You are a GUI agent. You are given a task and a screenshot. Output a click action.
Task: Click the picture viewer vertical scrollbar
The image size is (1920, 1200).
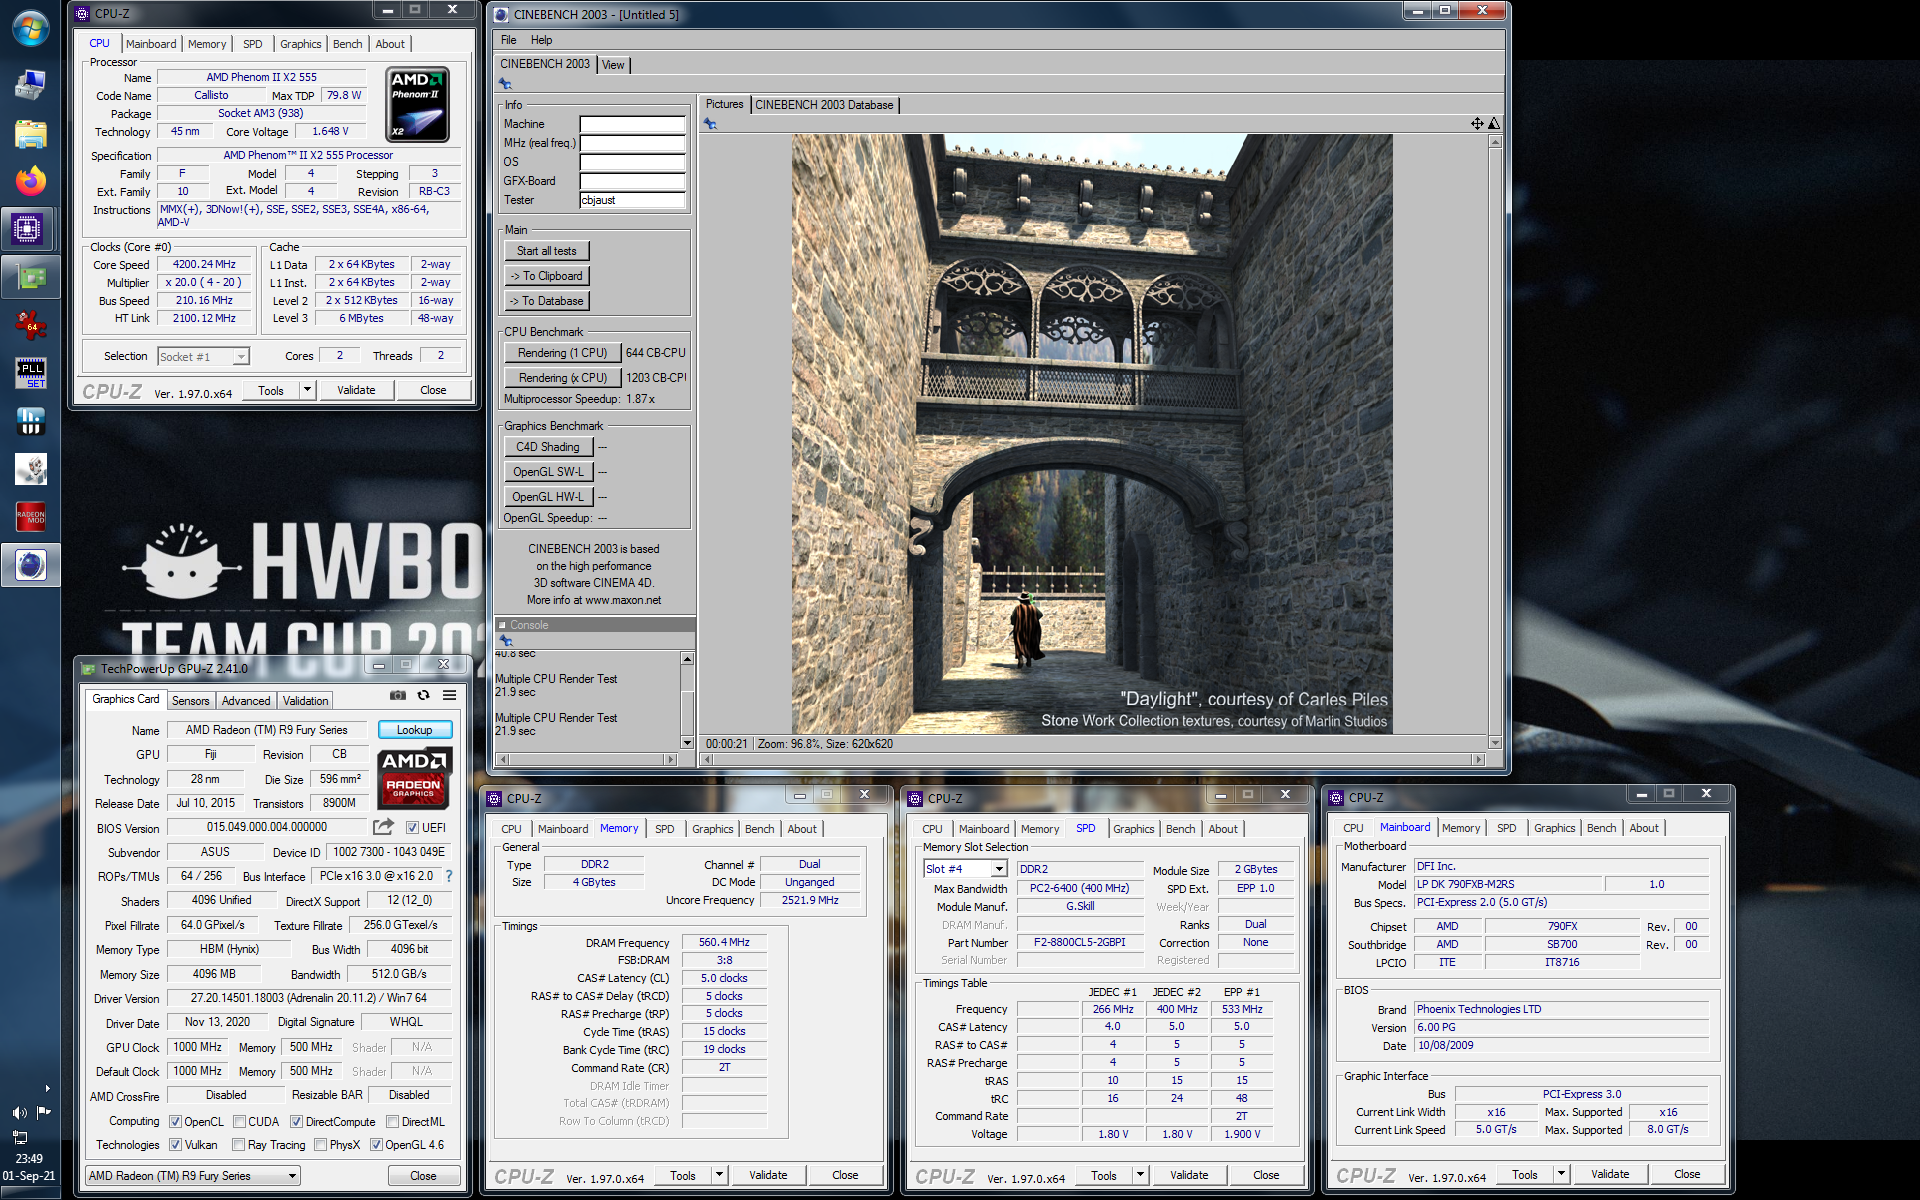pos(1495,442)
